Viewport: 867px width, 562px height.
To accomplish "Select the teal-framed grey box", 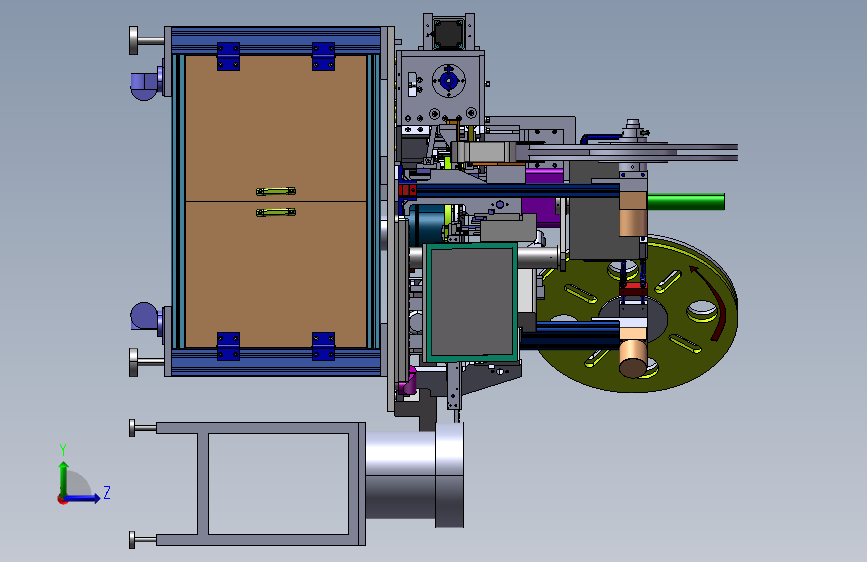I will pos(471,303).
